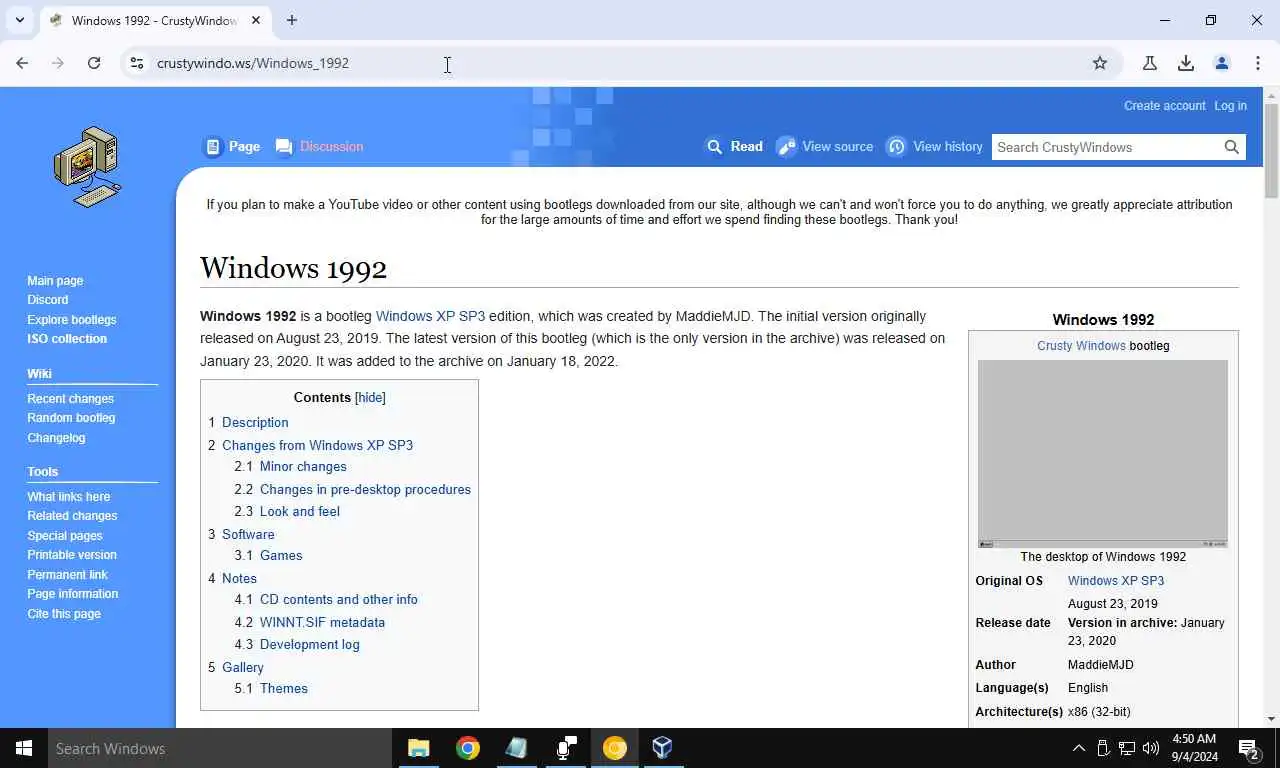Click the browser forward arrow
This screenshot has width=1280, height=768.
tap(58, 63)
